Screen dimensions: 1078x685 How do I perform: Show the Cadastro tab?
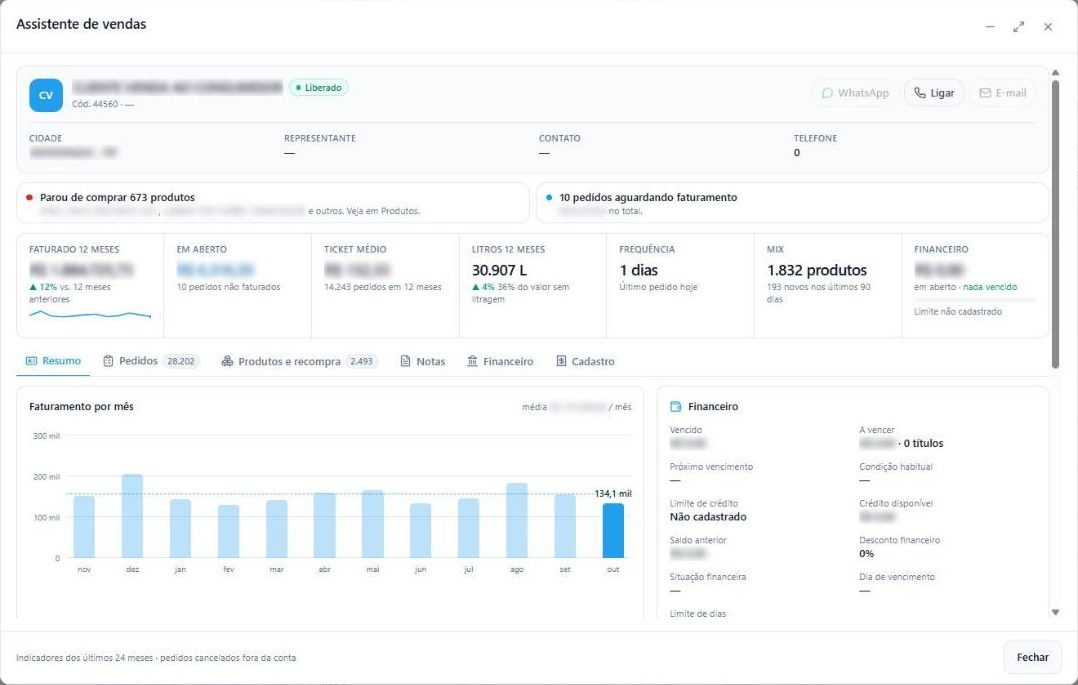click(585, 361)
